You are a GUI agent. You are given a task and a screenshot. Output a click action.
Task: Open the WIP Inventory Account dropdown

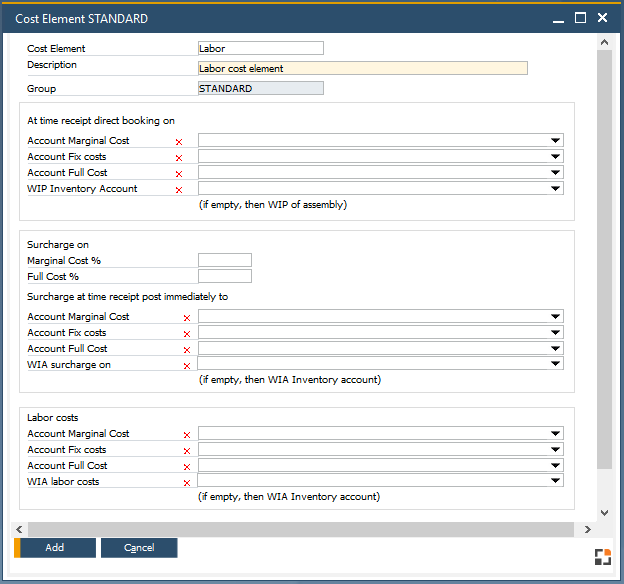point(555,189)
